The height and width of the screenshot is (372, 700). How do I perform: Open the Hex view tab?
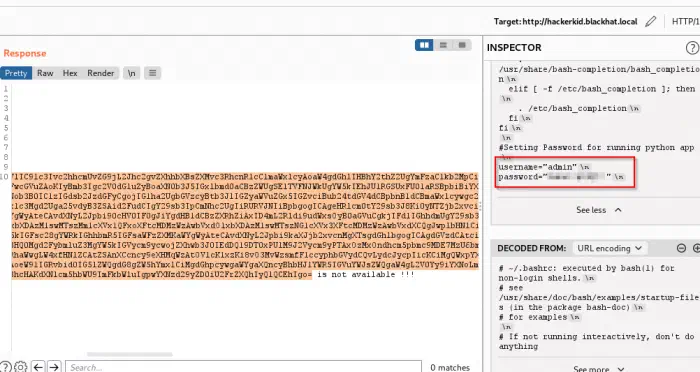[x=70, y=73]
